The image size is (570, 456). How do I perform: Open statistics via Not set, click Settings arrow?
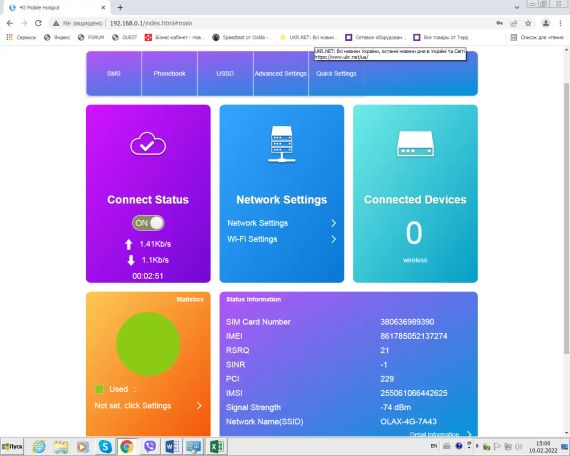pos(199,405)
